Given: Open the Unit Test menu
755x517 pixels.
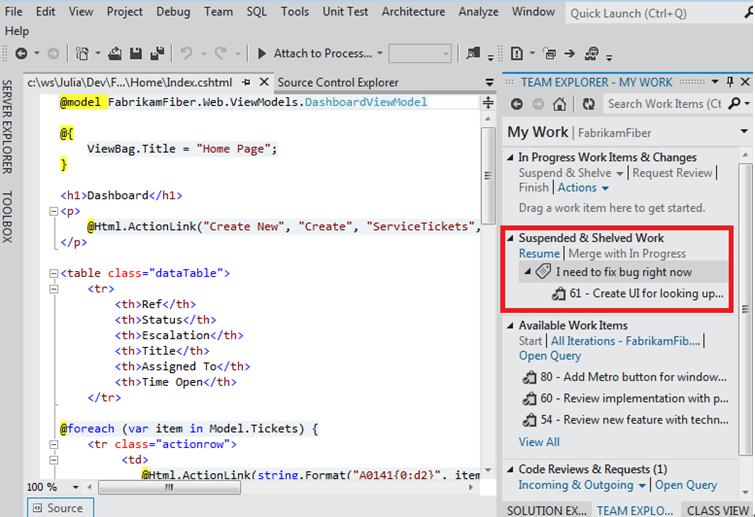Looking at the screenshot, I should tap(345, 12).
